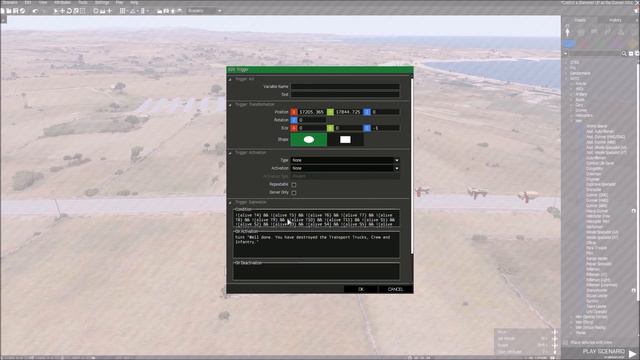This screenshot has height=360, width=640.
Task: Open the Help menu
Action: click(x=134, y=2)
